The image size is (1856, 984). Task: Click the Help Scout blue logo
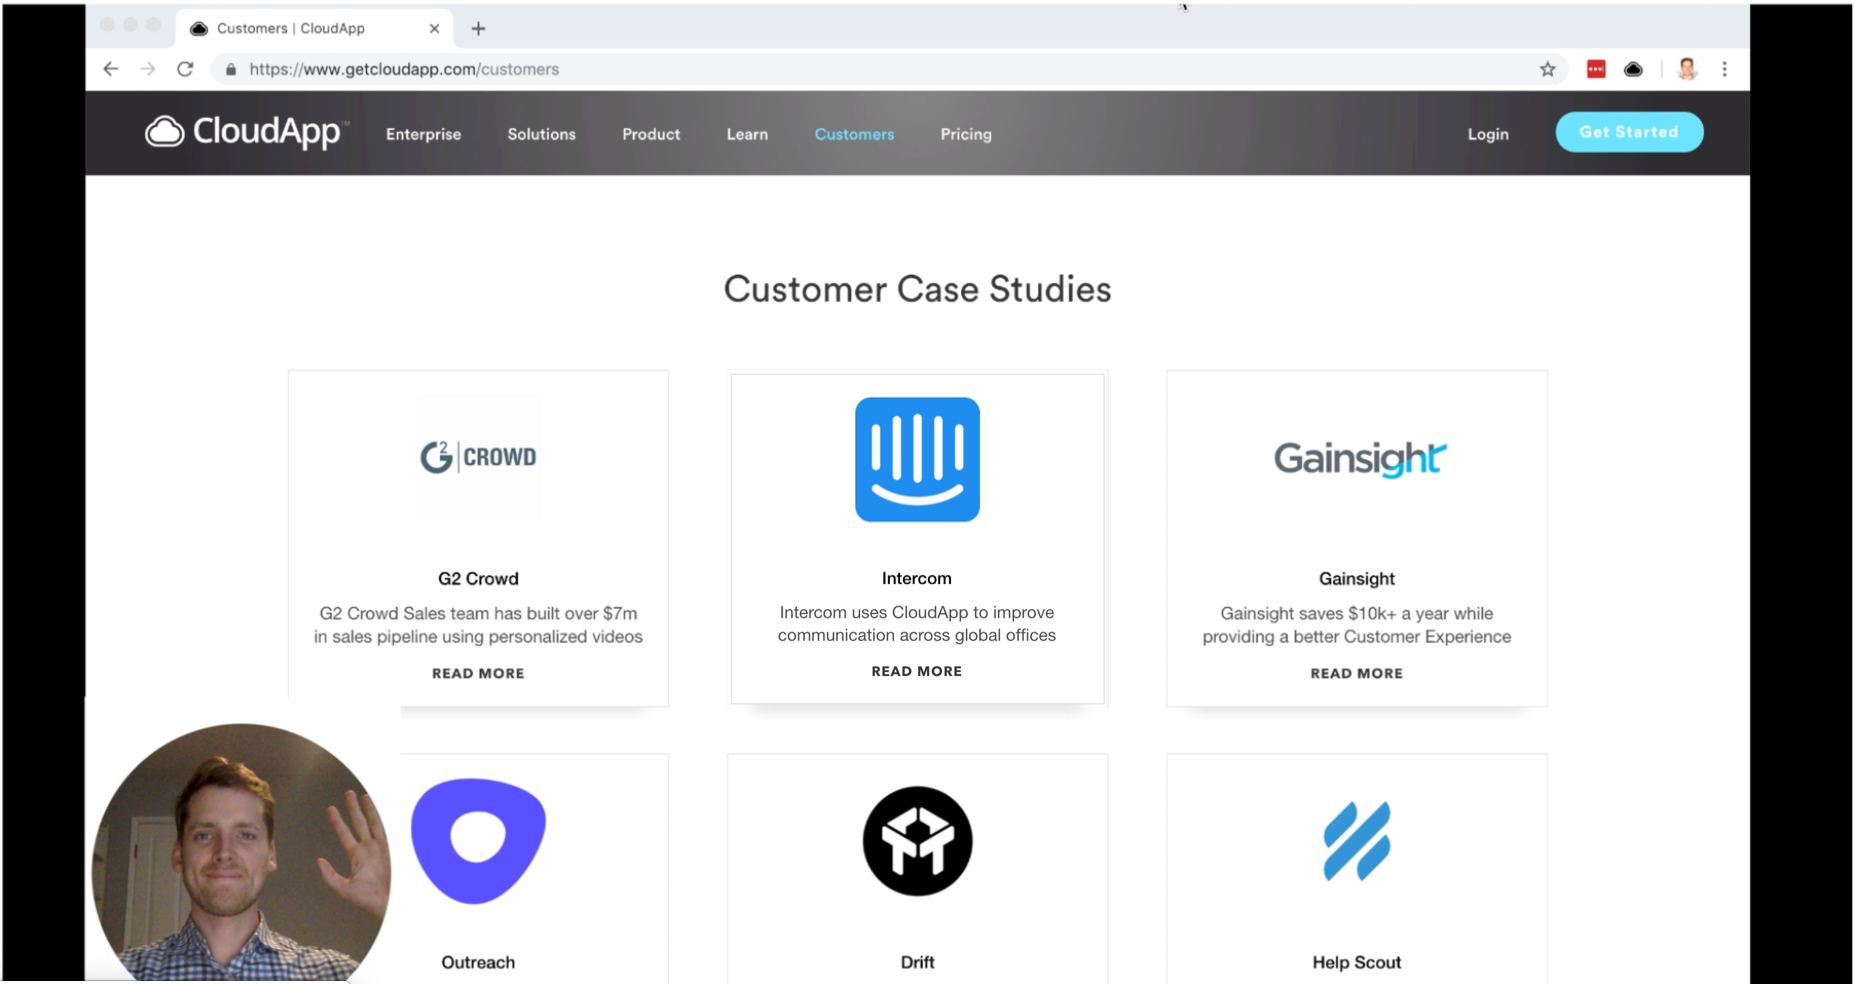point(1357,841)
